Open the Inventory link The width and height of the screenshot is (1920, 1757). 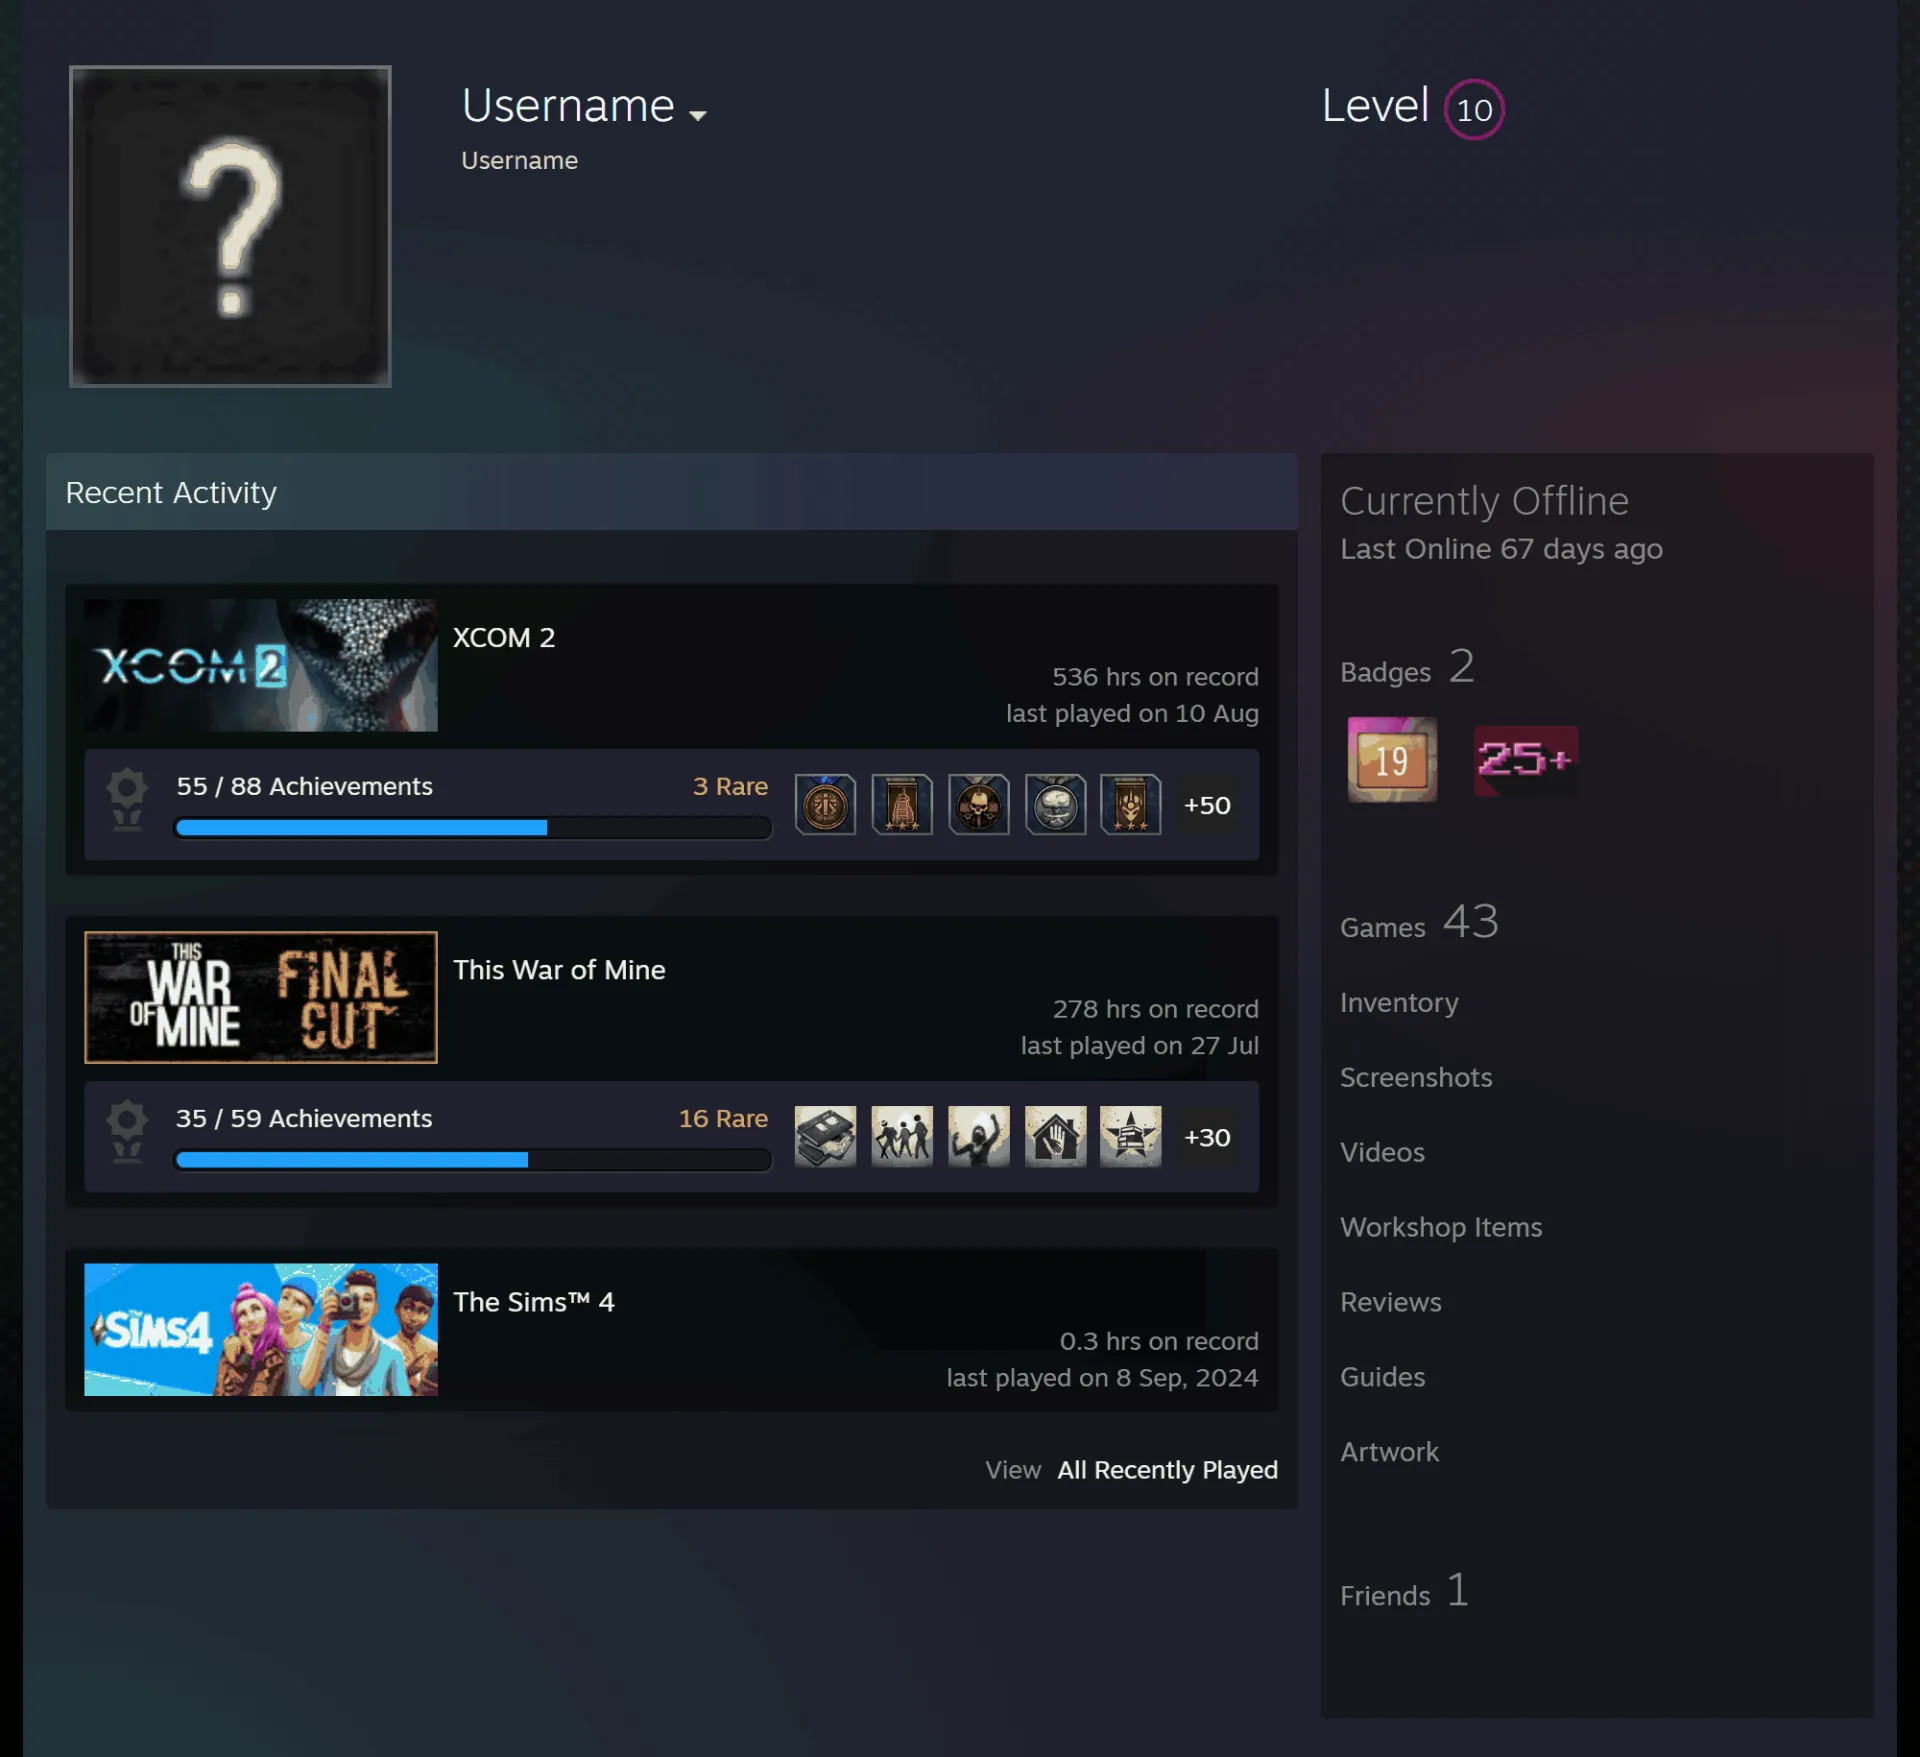tap(1399, 1003)
